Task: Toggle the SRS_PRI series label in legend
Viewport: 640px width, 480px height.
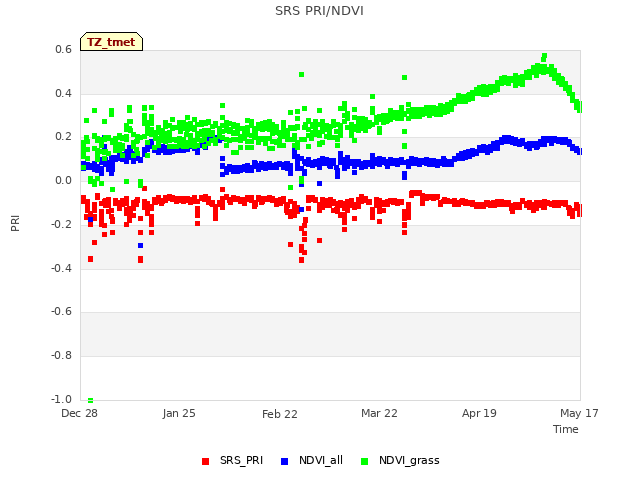Action: tap(241, 460)
